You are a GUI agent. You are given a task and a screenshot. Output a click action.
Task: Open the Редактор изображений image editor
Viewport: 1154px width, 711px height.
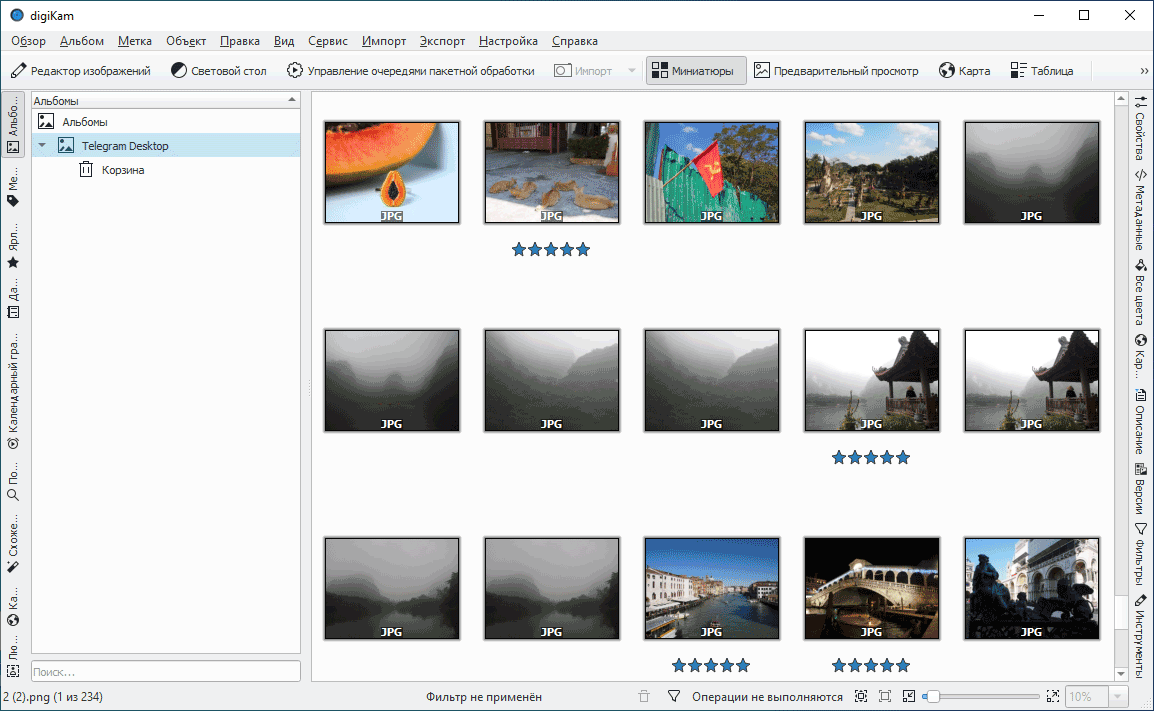coord(81,71)
